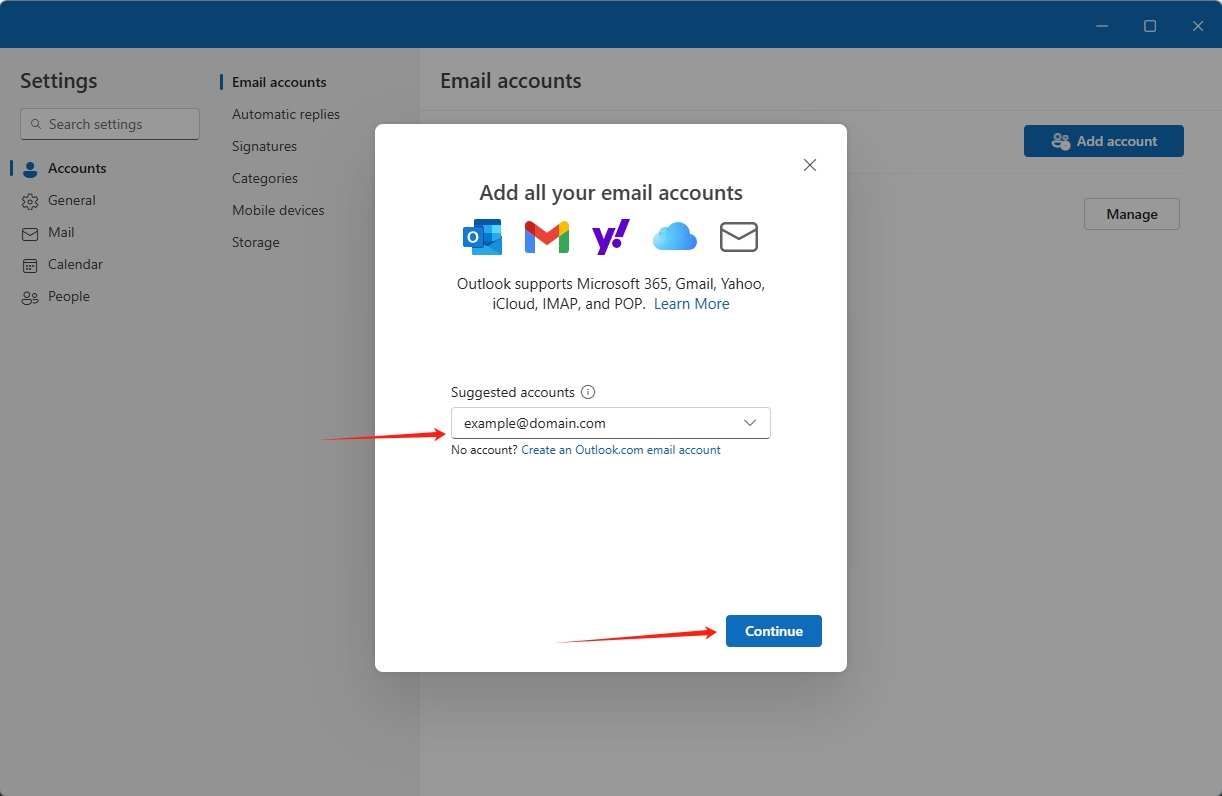Open the Storage settings section
1222x796 pixels.
coord(255,242)
